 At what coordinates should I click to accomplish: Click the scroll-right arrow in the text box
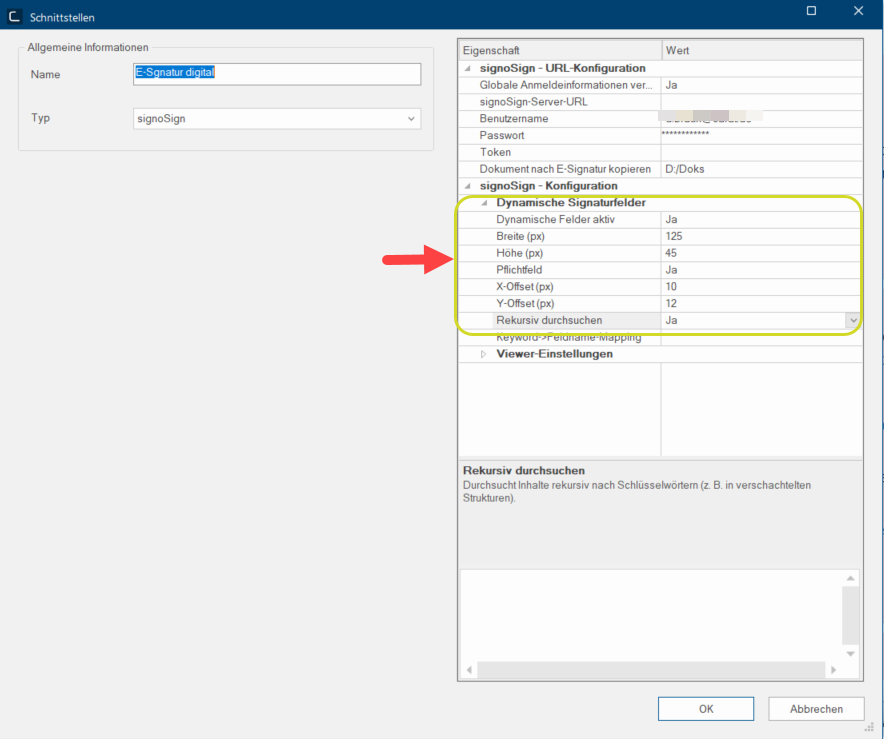[834, 669]
